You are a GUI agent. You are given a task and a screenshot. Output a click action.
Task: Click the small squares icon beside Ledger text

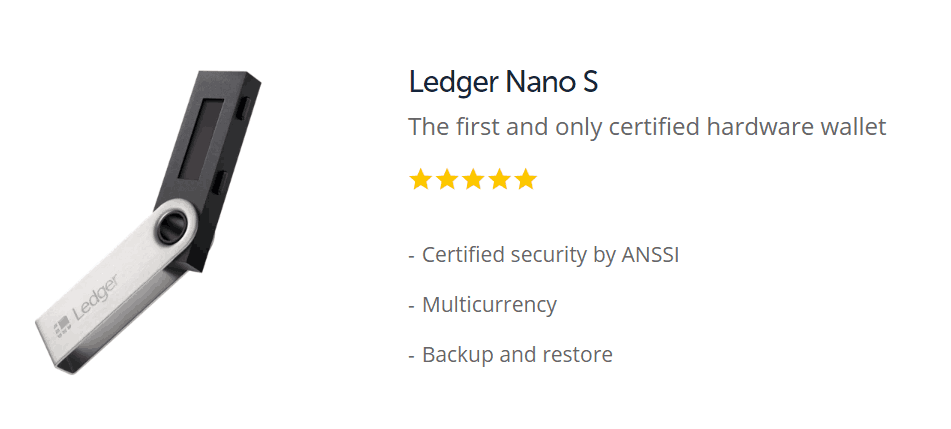[x=61, y=325]
